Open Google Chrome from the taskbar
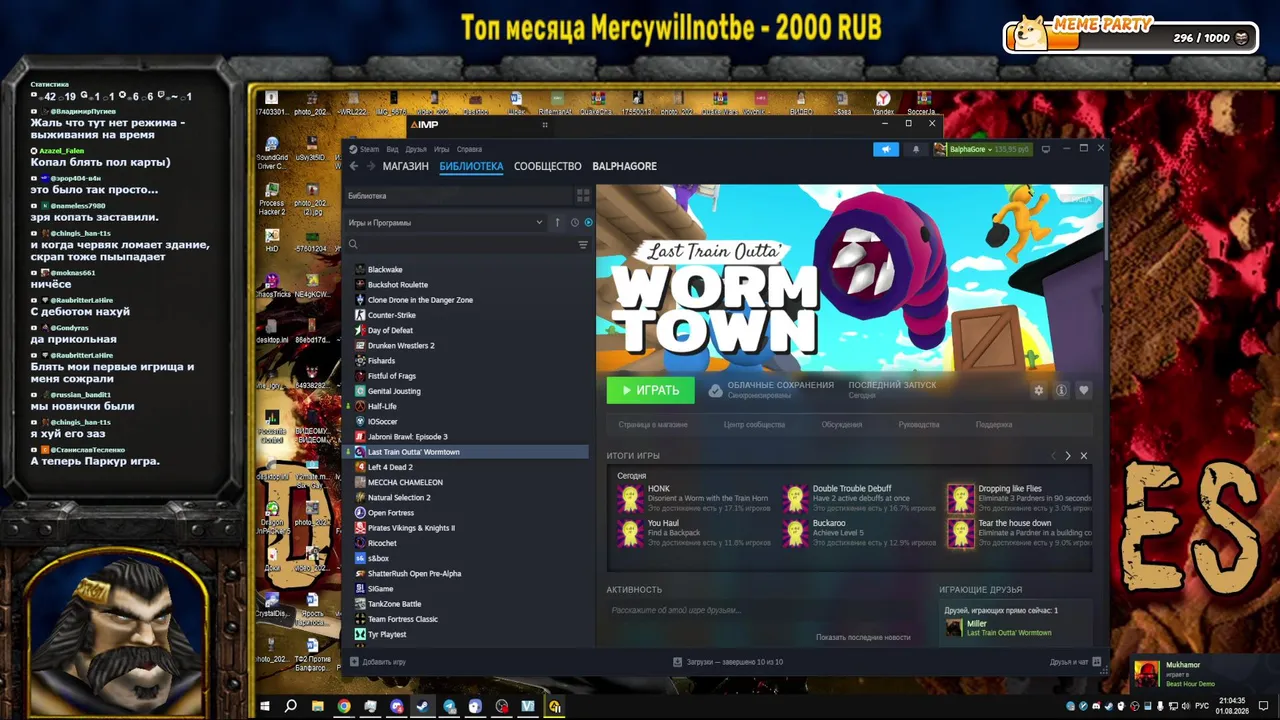The height and width of the screenshot is (720, 1280). click(344, 706)
